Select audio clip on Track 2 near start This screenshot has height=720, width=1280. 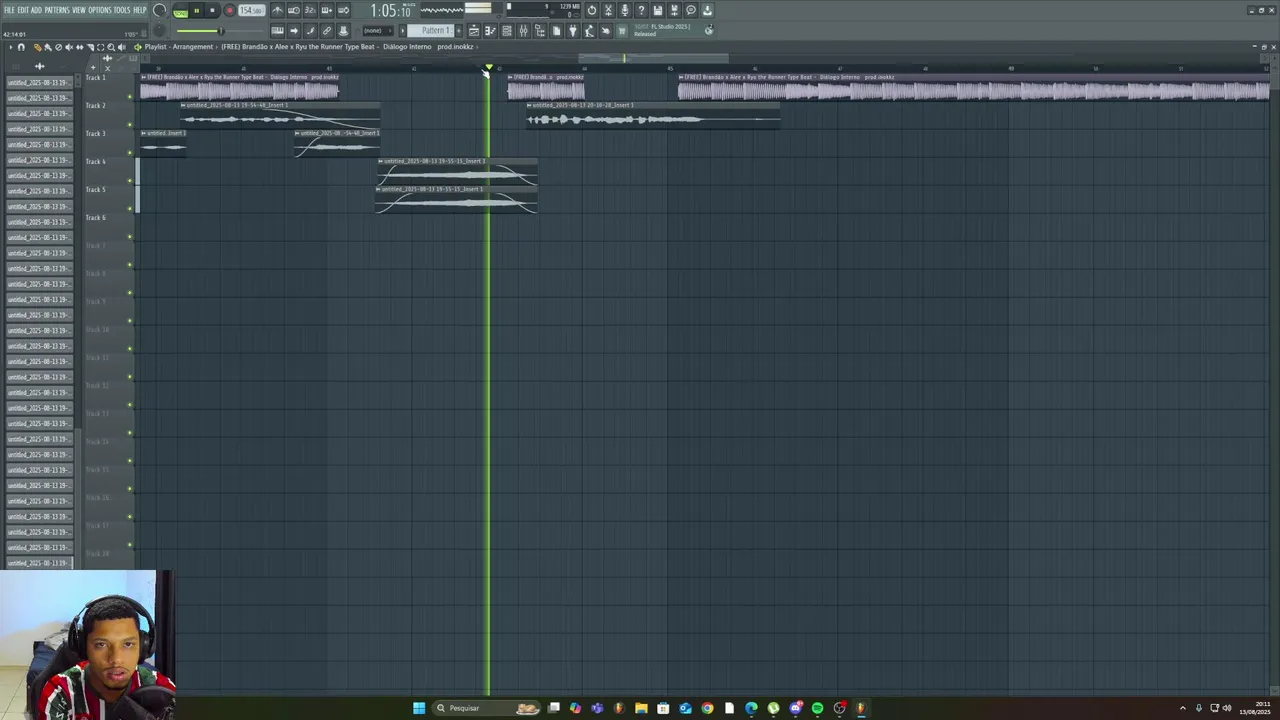click(x=280, y=116)
